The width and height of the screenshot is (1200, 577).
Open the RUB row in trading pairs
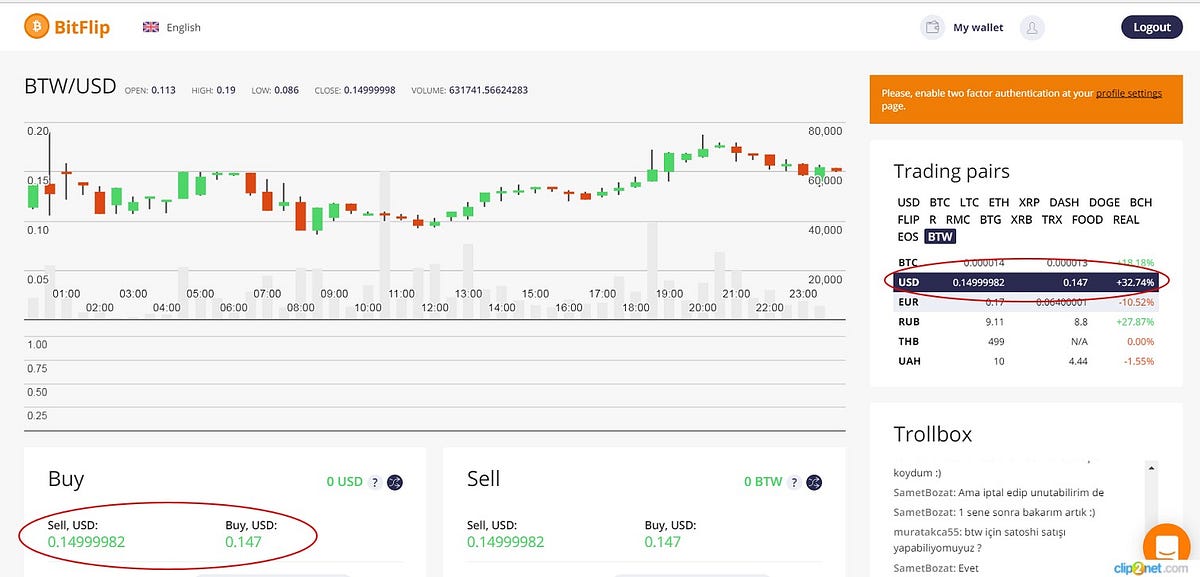1027,322
